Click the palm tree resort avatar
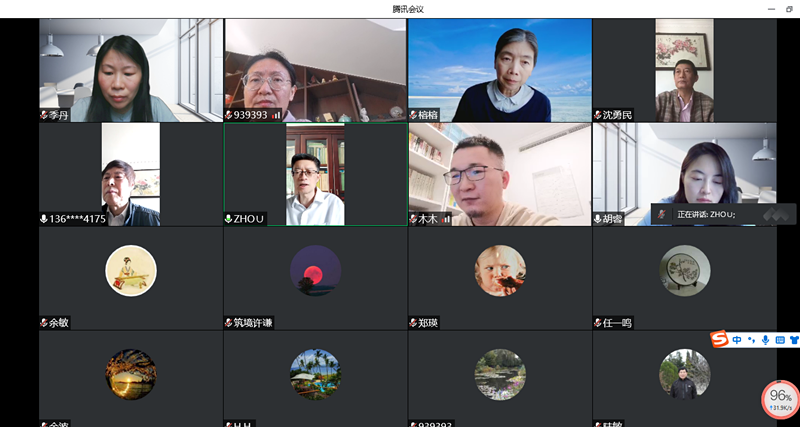The width and height of the screenshot is (800, 427). click(316, 375)
